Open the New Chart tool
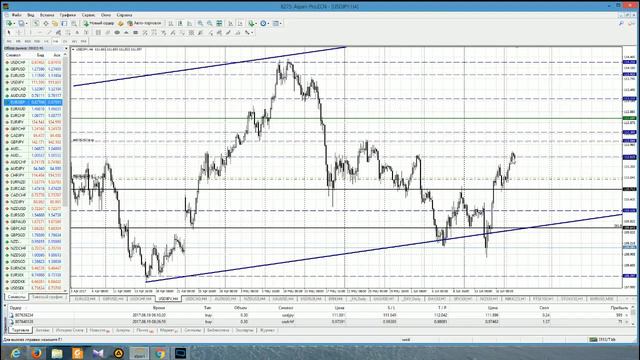This screenshot has width=640, height=360. click(x=9, y=24)
